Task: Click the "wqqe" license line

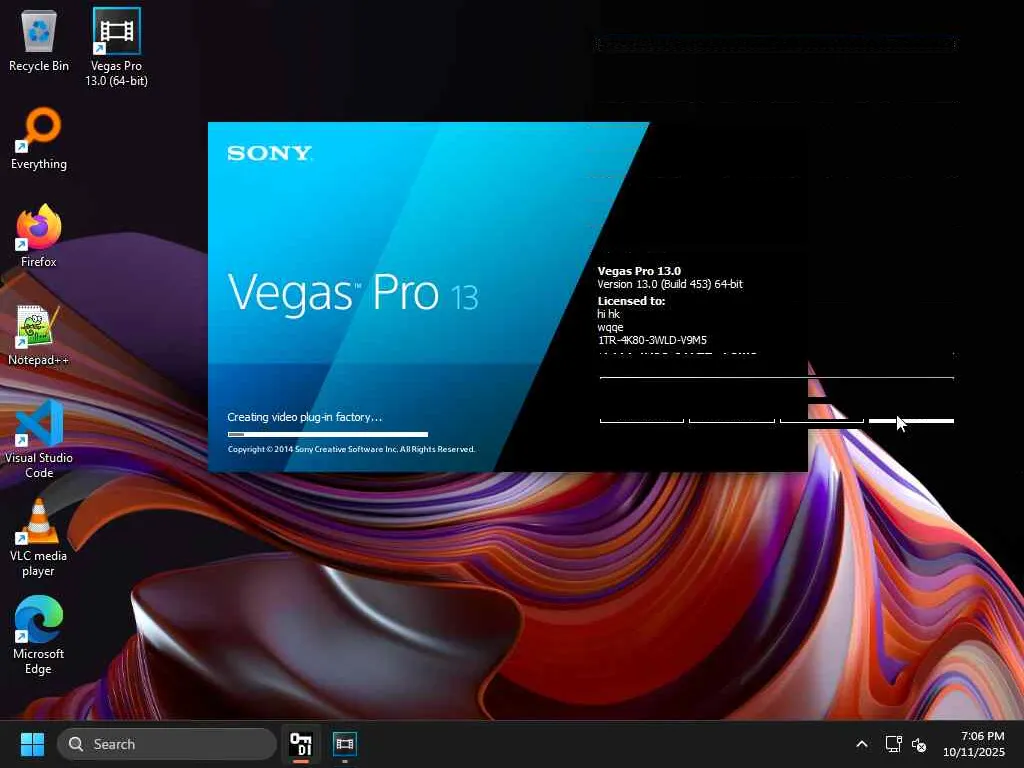Action: point(610,328)
